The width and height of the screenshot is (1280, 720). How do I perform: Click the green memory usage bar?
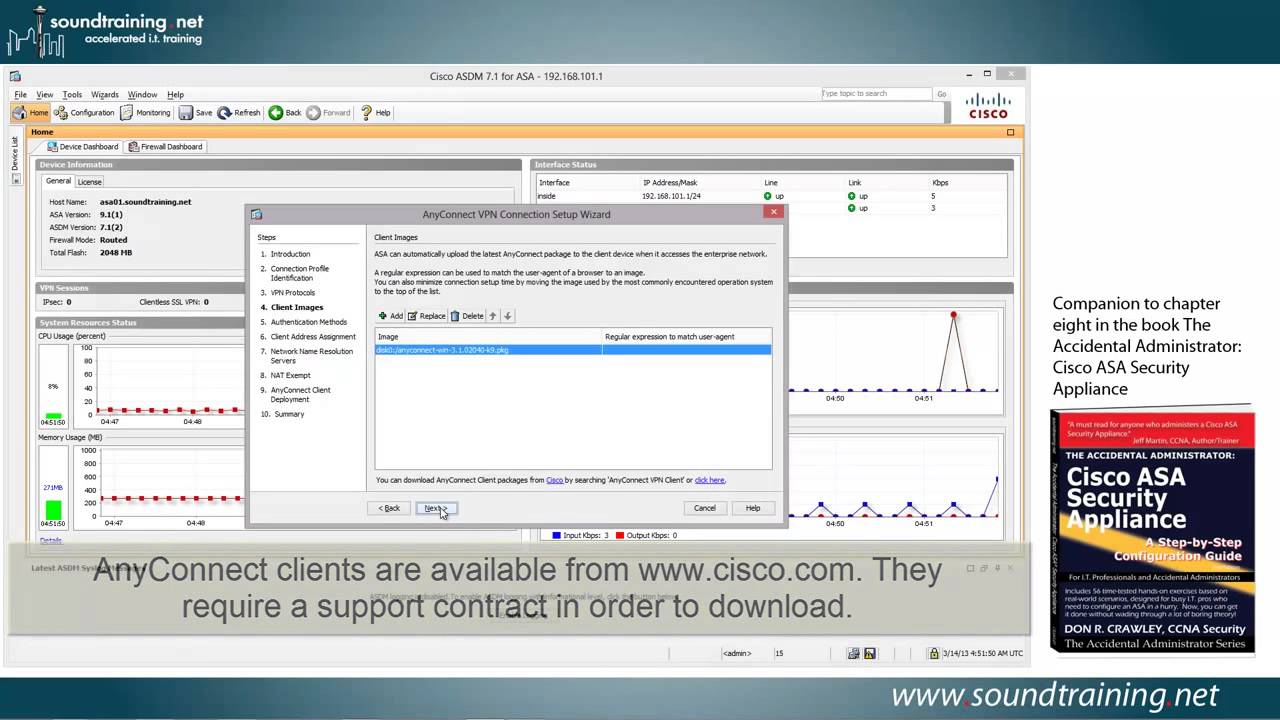point(53,510)
